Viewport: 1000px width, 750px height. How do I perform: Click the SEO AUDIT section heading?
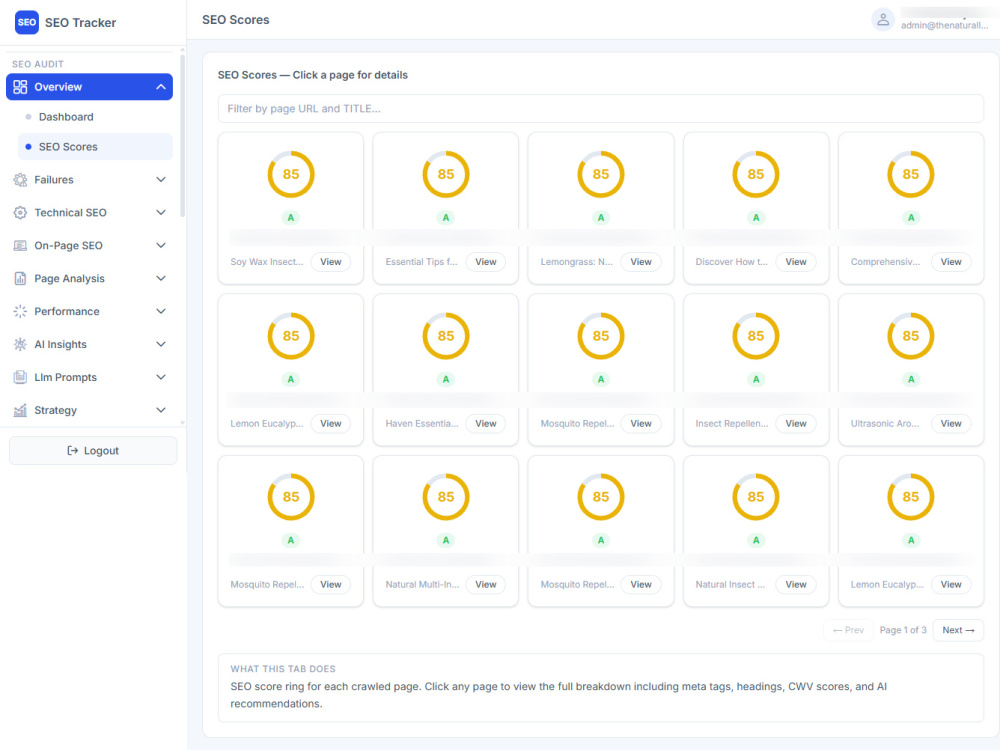38,64
